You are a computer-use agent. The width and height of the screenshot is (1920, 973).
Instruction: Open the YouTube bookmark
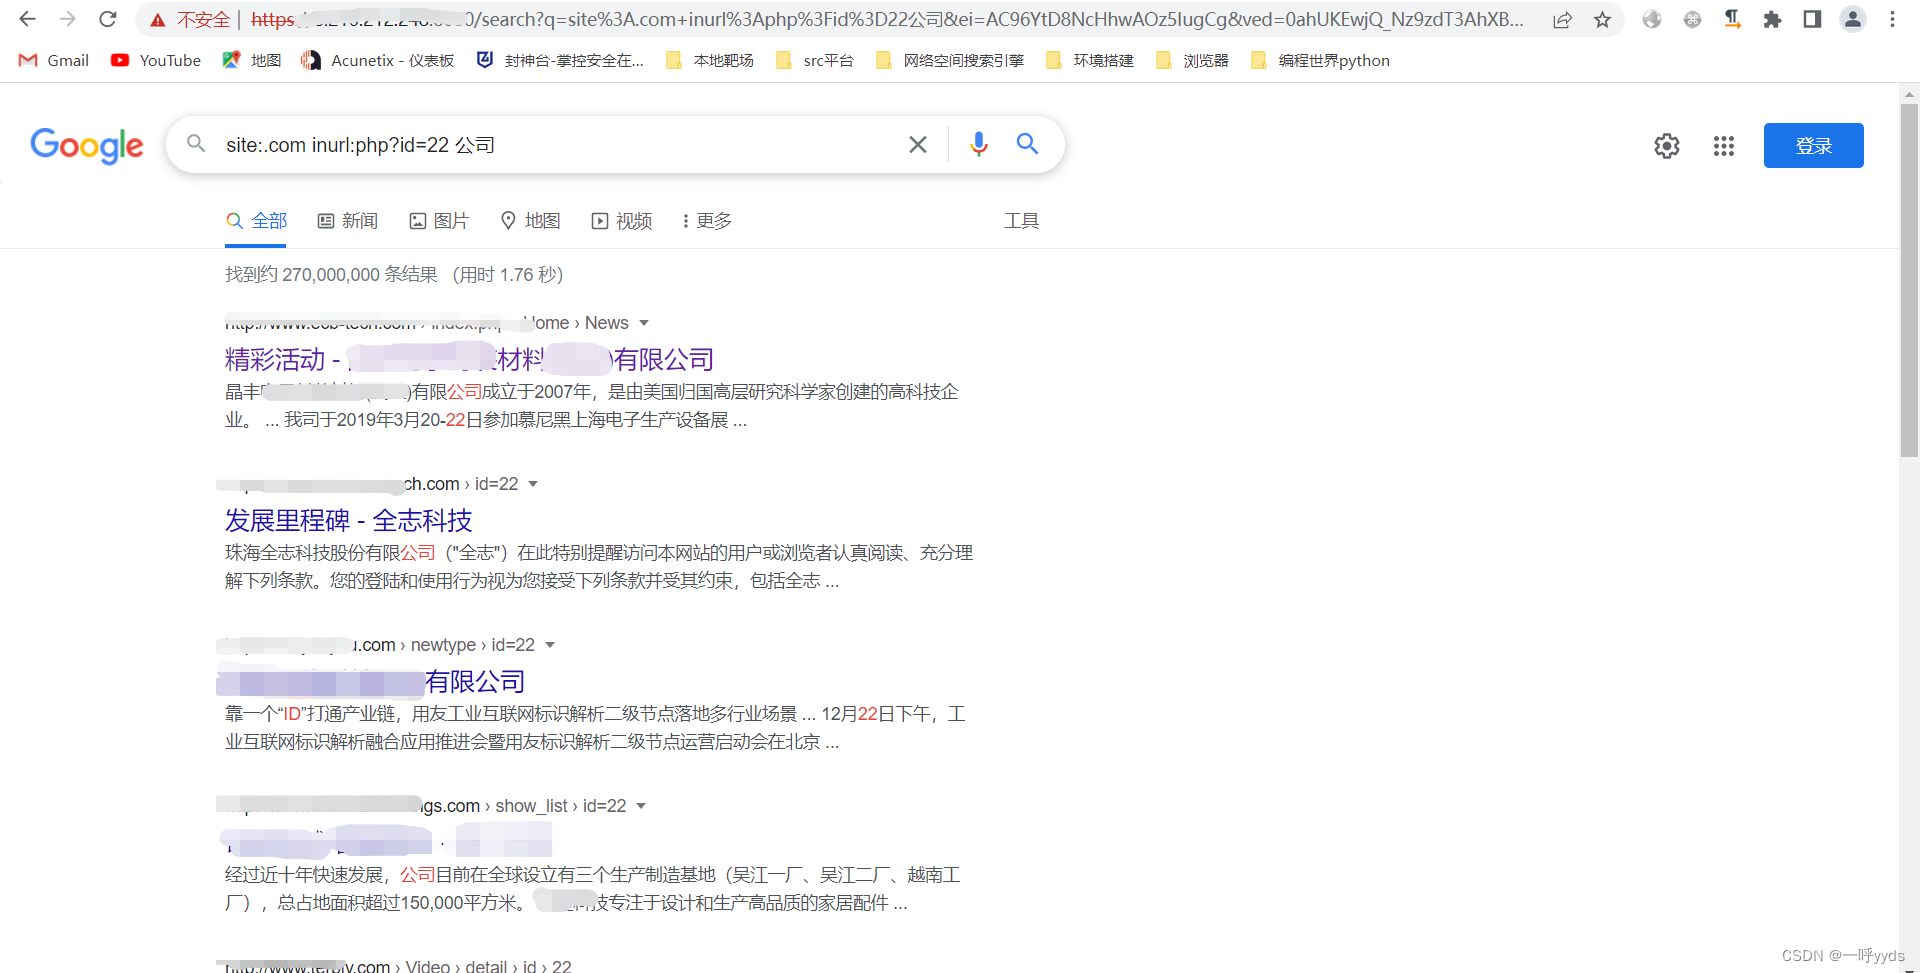click(156, 61)
